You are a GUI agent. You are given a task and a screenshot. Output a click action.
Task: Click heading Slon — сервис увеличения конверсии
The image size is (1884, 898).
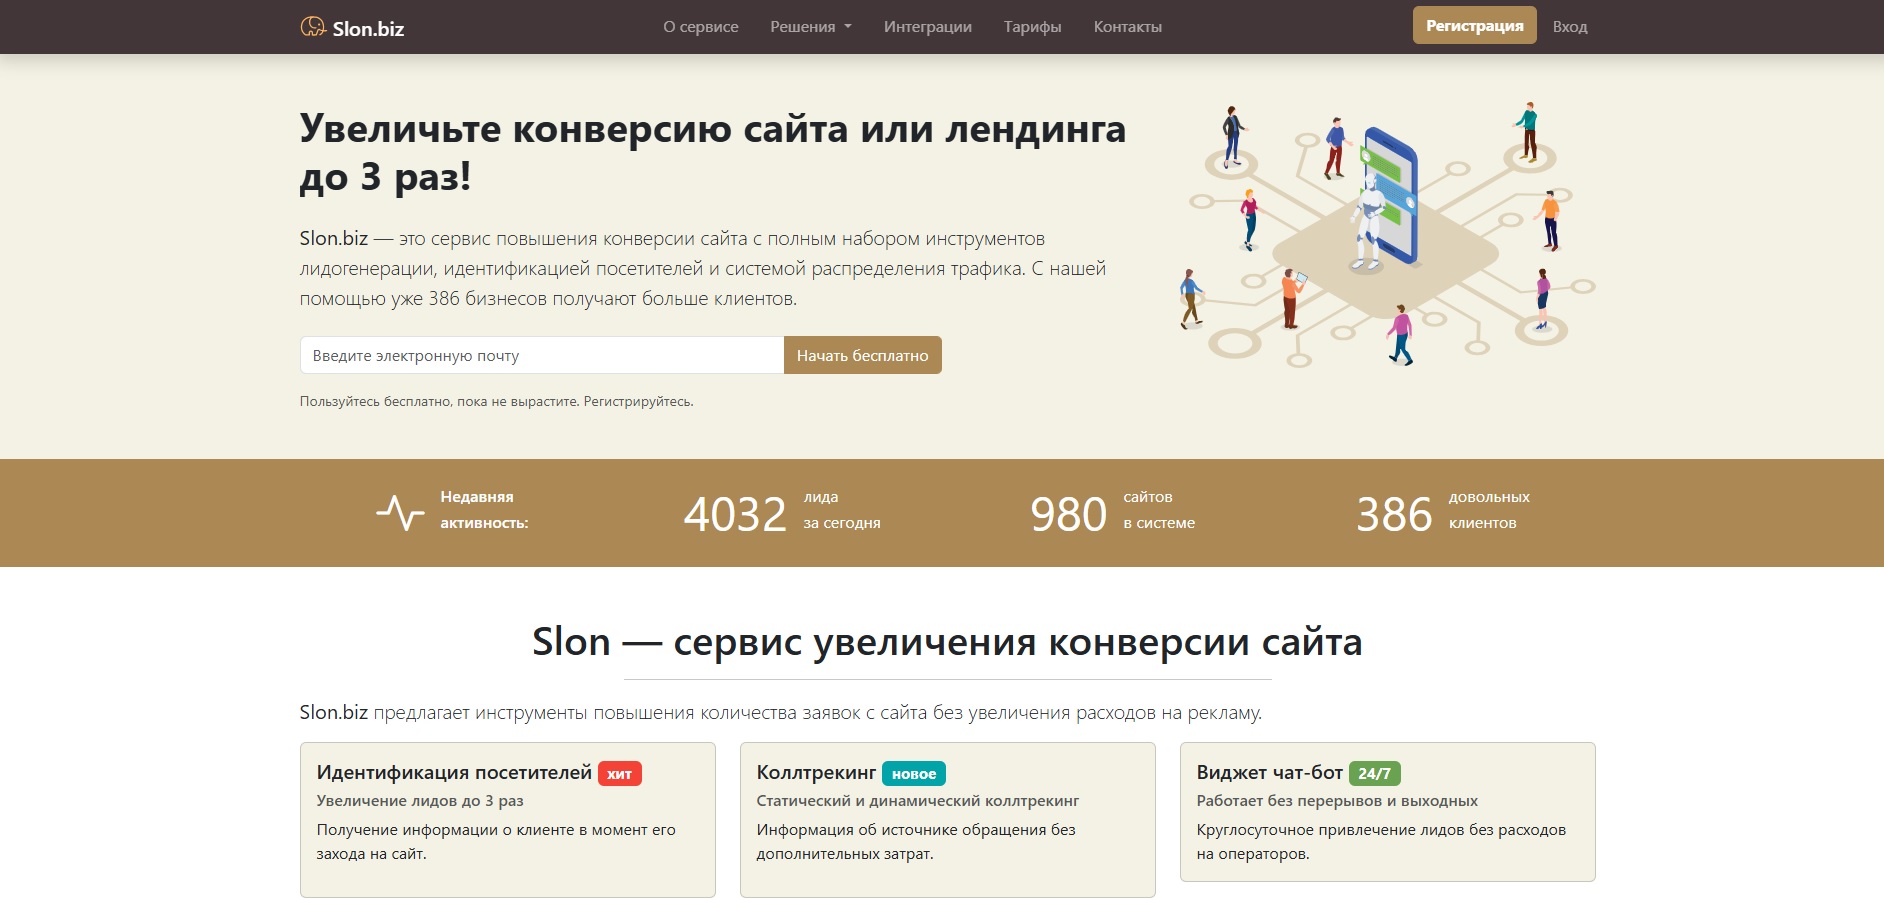[x=947, y=642]
